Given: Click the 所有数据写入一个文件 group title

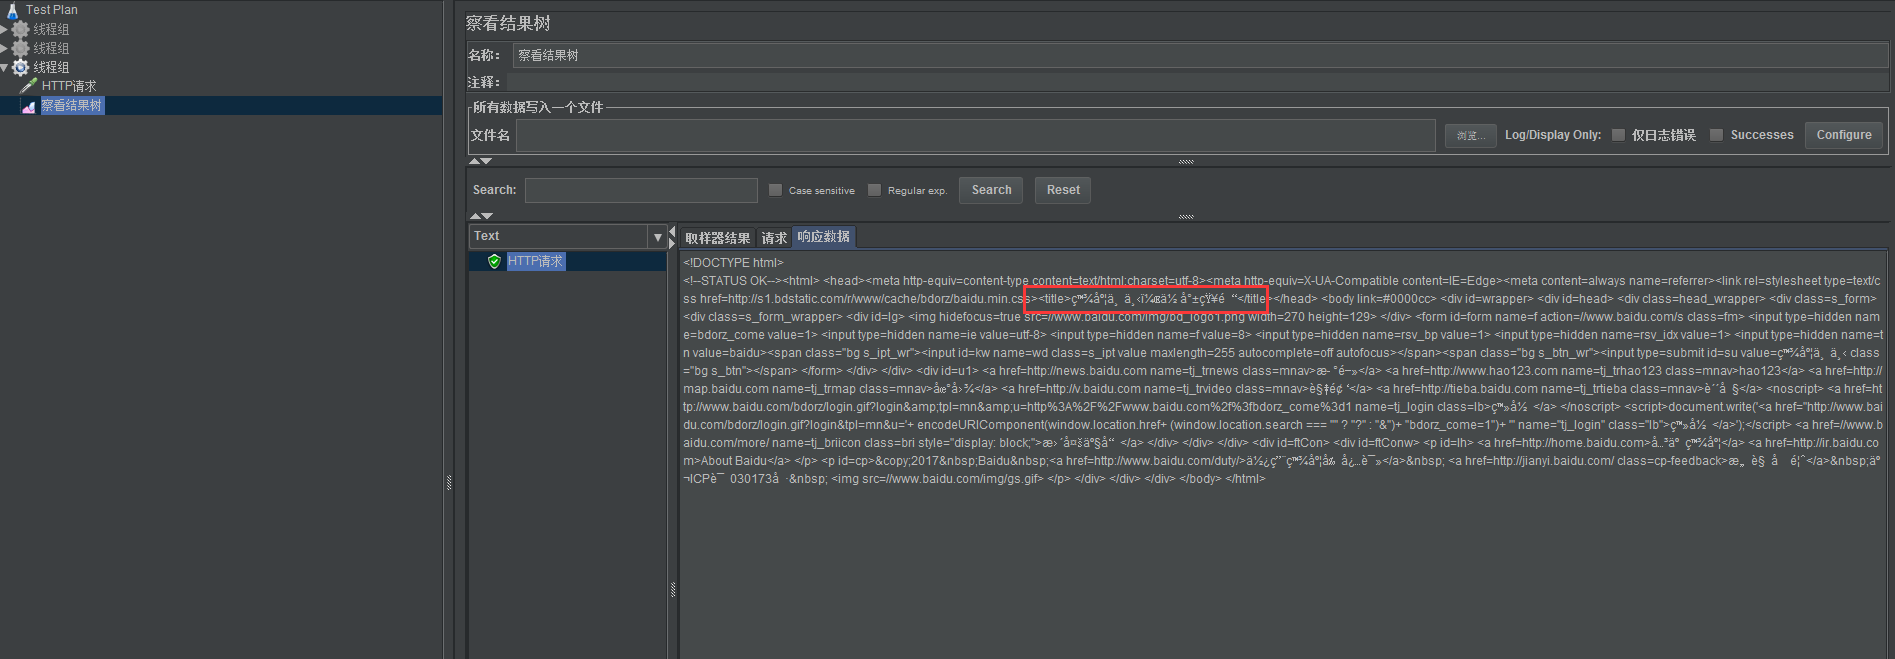Looking at the screenshot, I should 538,107.
